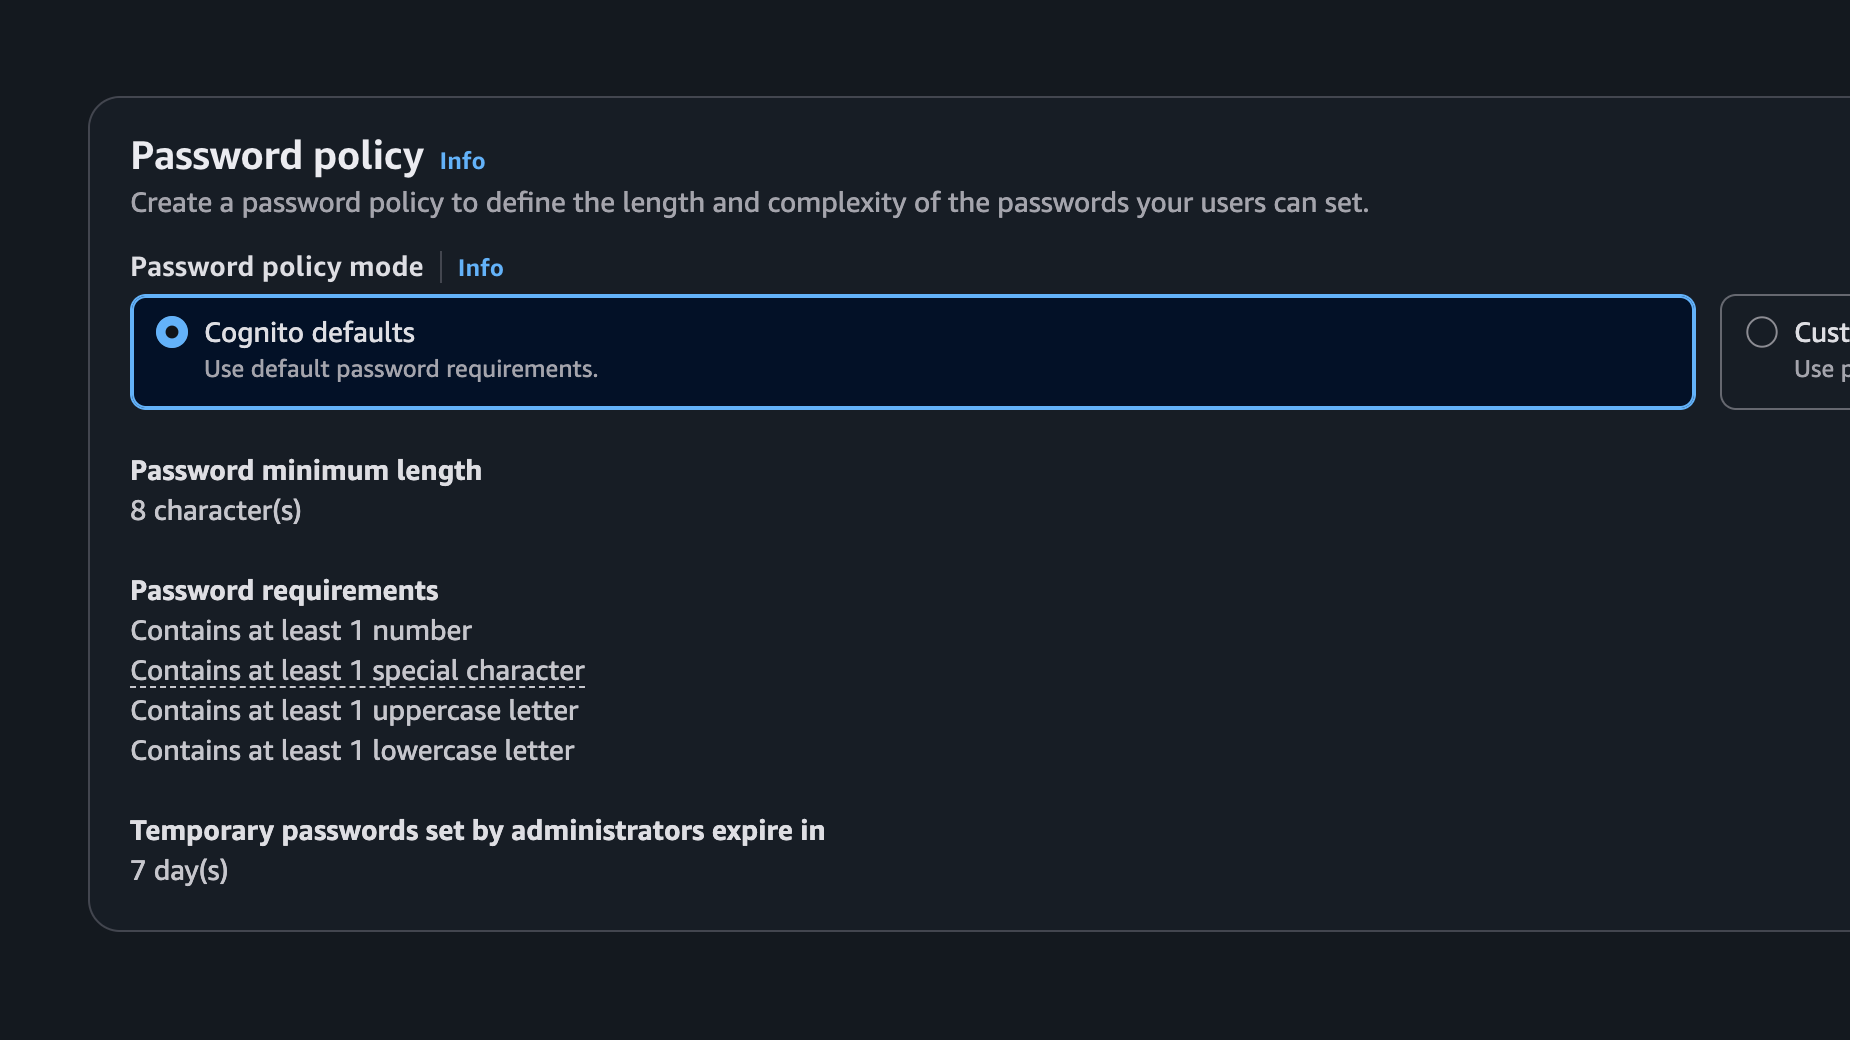Click the Password policy heading
Image resolution: width=1850 pixels, height=1040 pixels.
[x=277, y=156]
